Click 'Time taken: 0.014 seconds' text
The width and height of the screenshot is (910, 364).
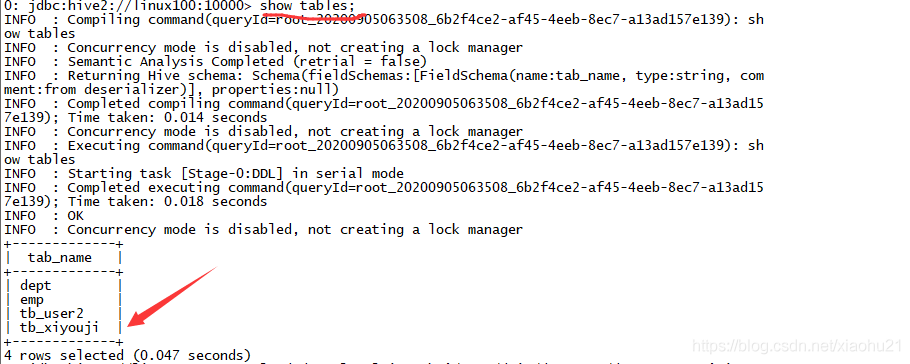168,117
